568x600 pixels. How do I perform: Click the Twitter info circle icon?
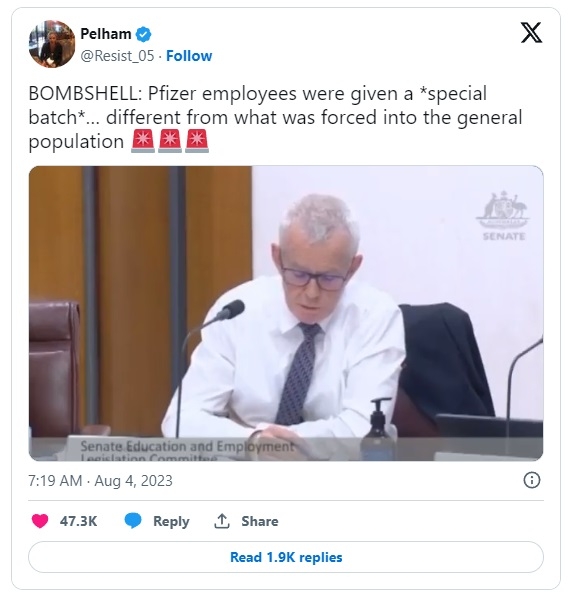(532, 480)
